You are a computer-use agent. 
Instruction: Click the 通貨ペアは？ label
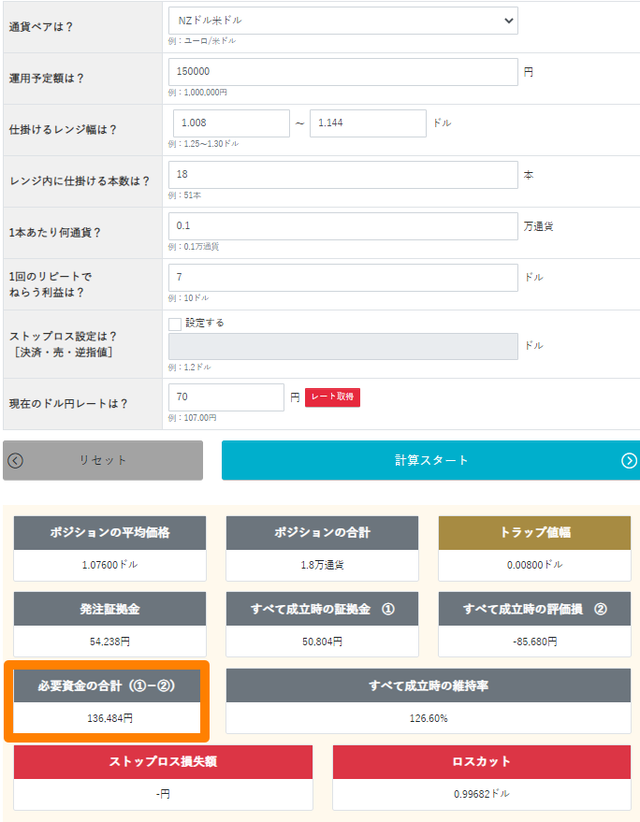pyautogui.click(x=41, y=27)
